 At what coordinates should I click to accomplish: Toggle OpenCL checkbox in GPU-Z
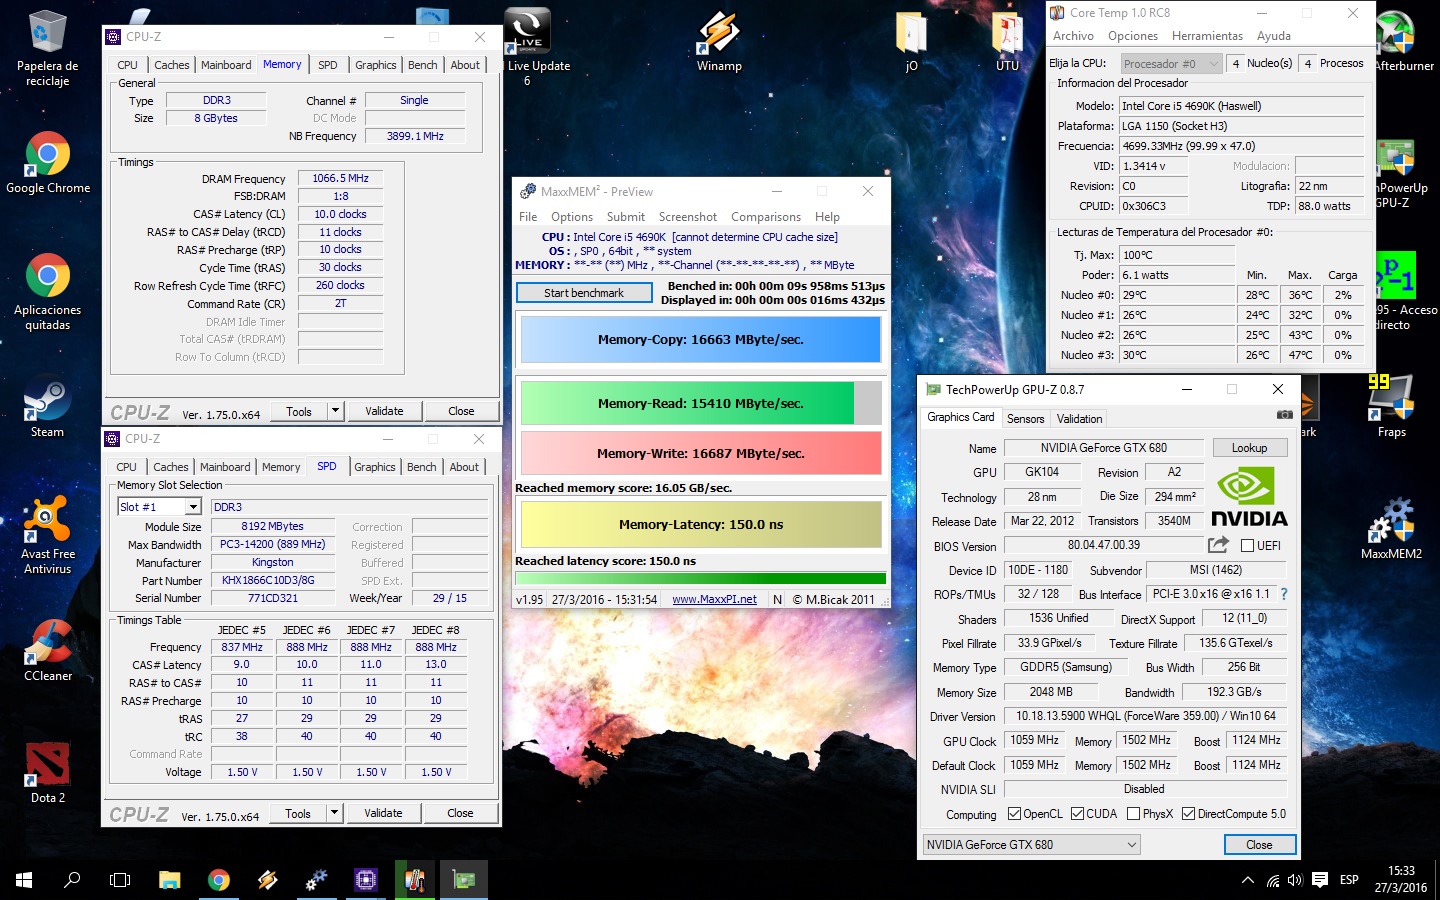1014,814
